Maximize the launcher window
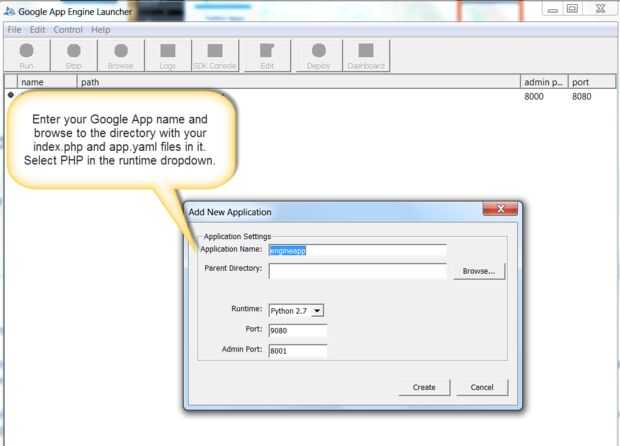Screen dimensions: 620x446 [x=572, y=9]
